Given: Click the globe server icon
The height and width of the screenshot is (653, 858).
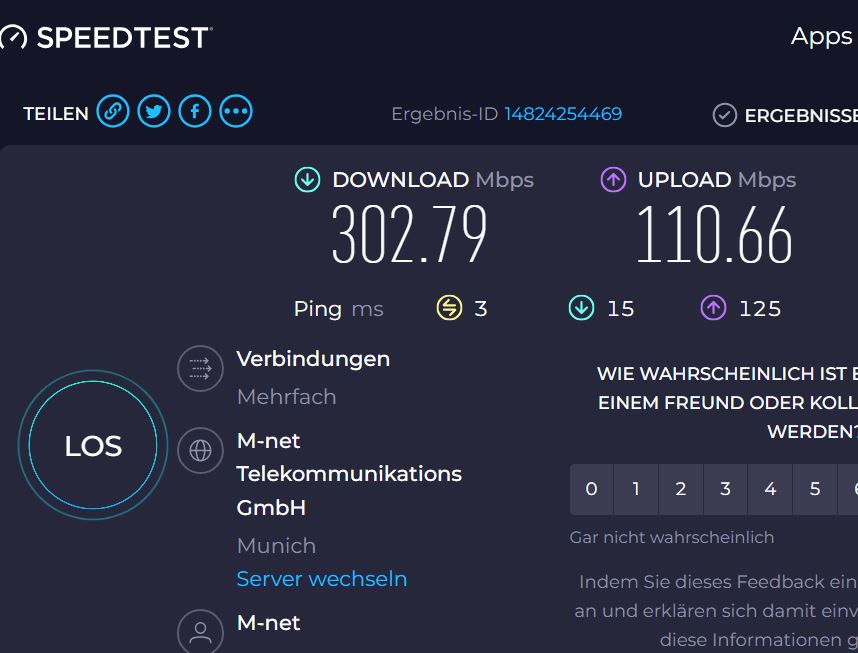Looking at the screenshot, I should [200, 450].
